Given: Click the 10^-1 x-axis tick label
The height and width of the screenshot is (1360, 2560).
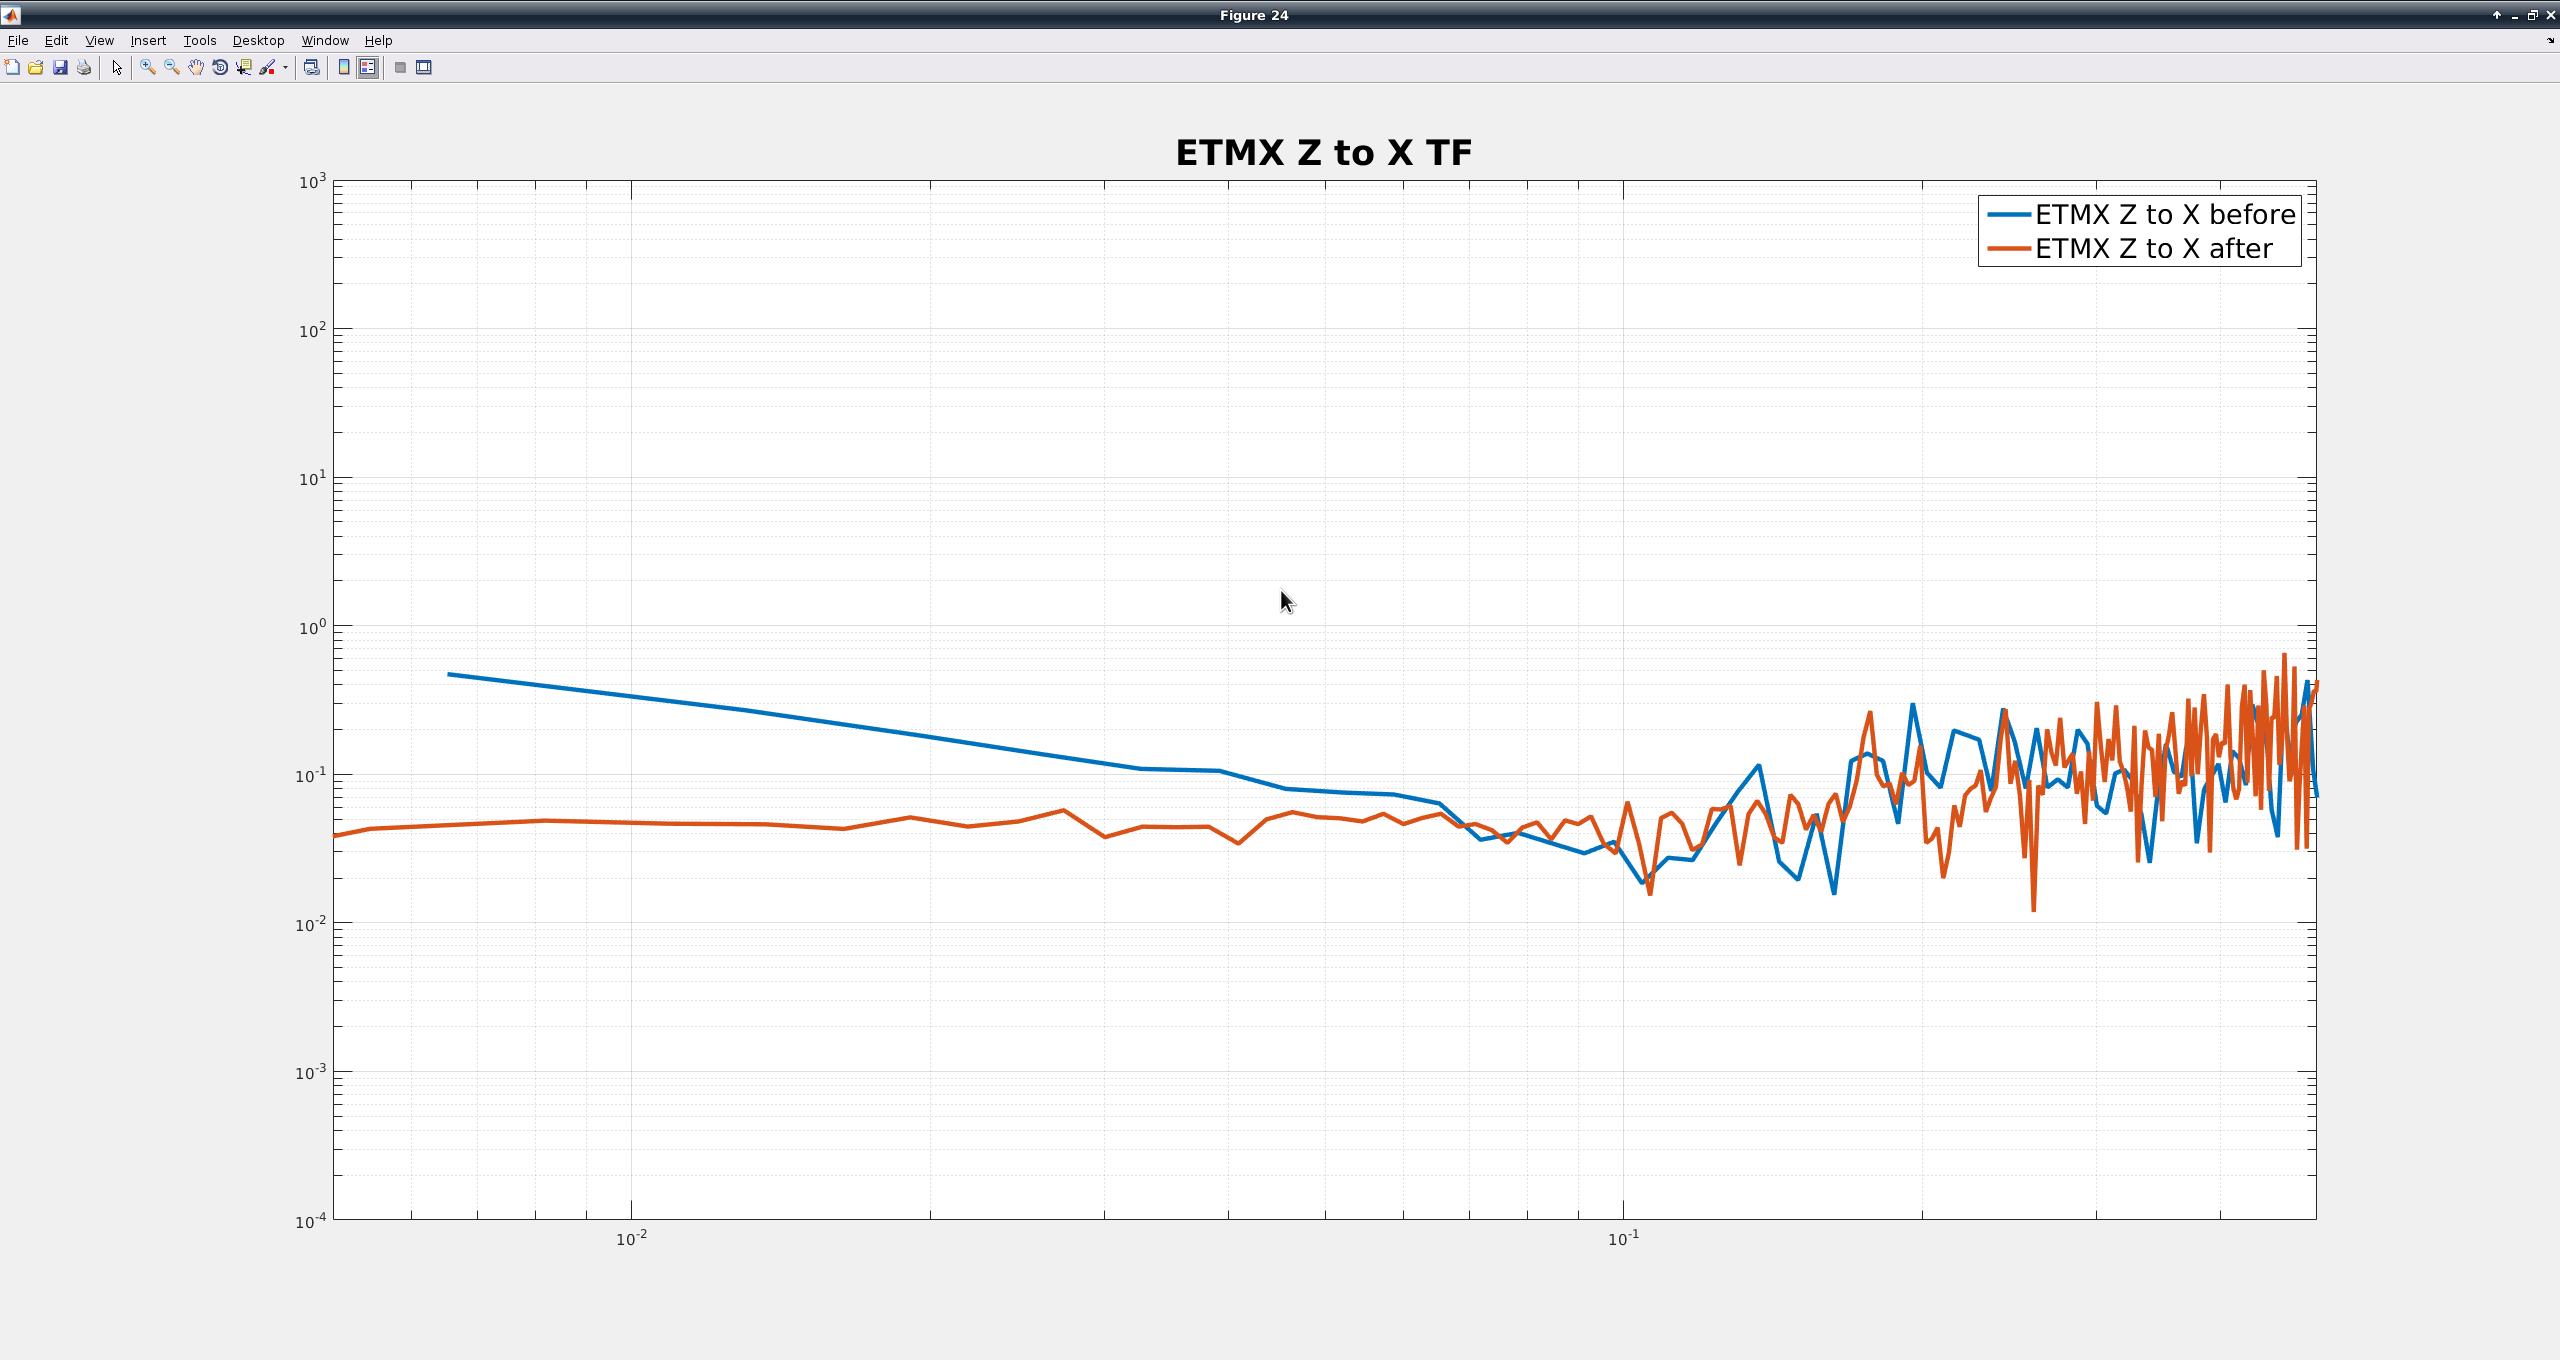Looking at the screenshot, I should click(1623, 1238).
